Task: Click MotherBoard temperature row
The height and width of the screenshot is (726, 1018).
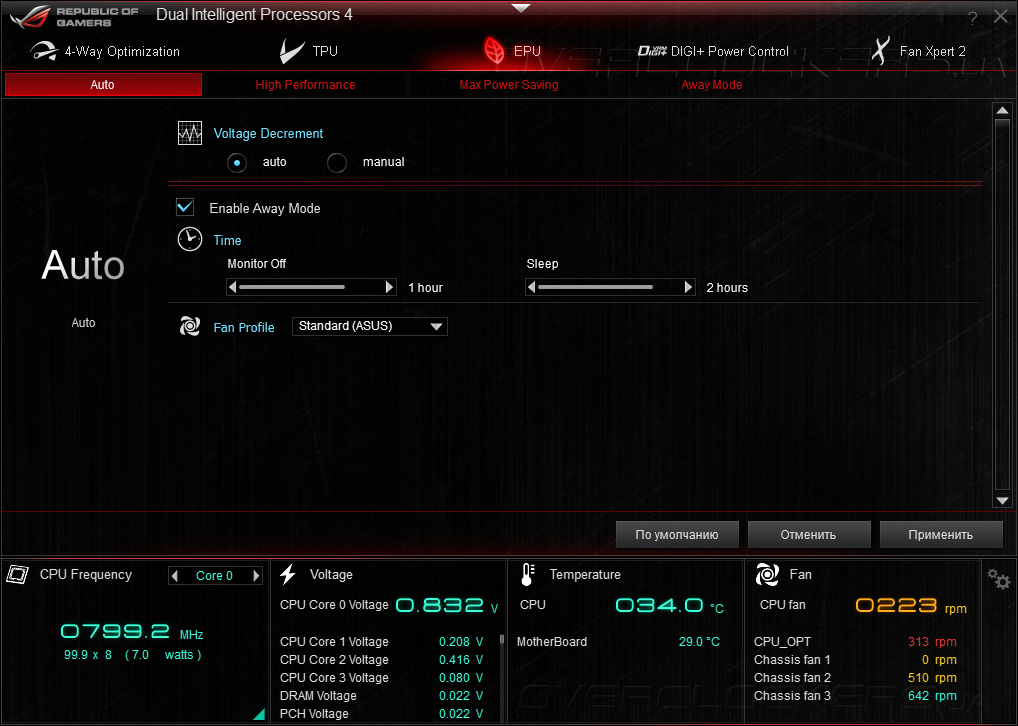Action: point(618,642)
